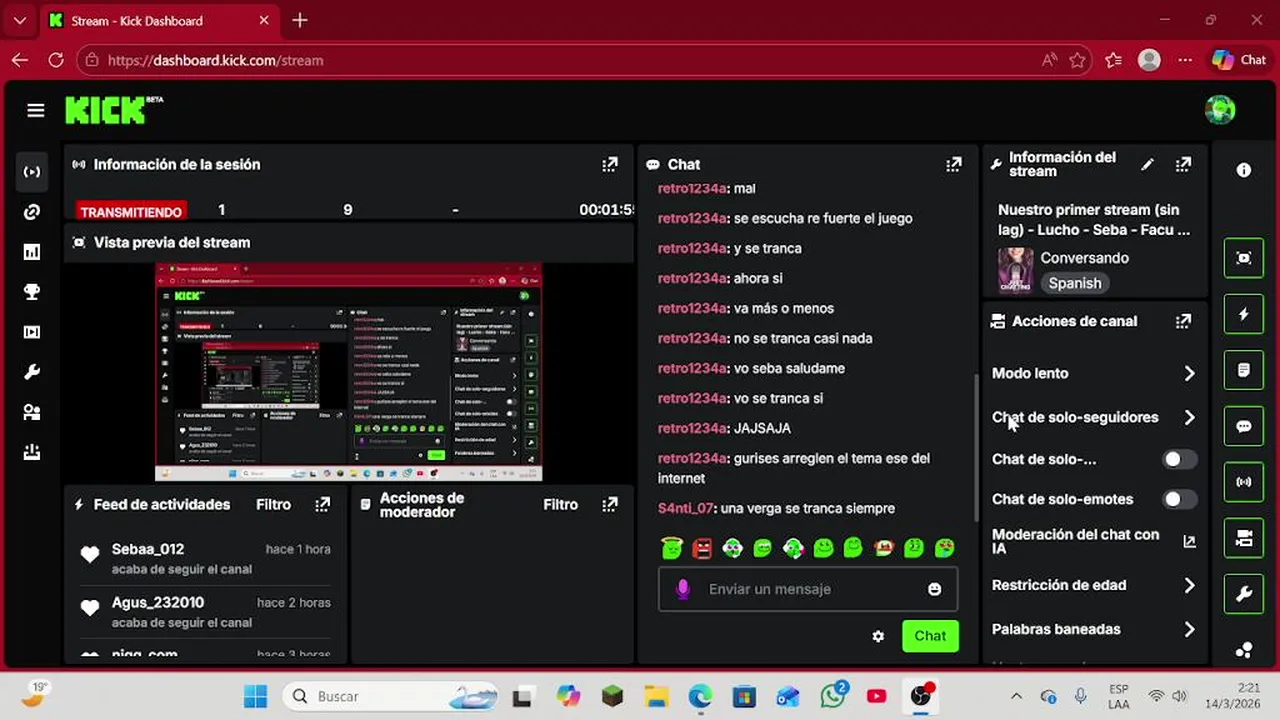Enable the Chat de solo-... toggle
Viewport: 1280px width, 720px height.
(1179, 459)
